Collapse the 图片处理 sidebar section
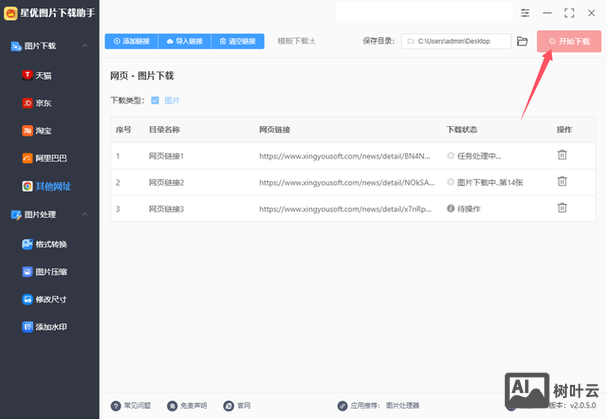Viewport: 607px width, 419px height. [x=85, y=214]
